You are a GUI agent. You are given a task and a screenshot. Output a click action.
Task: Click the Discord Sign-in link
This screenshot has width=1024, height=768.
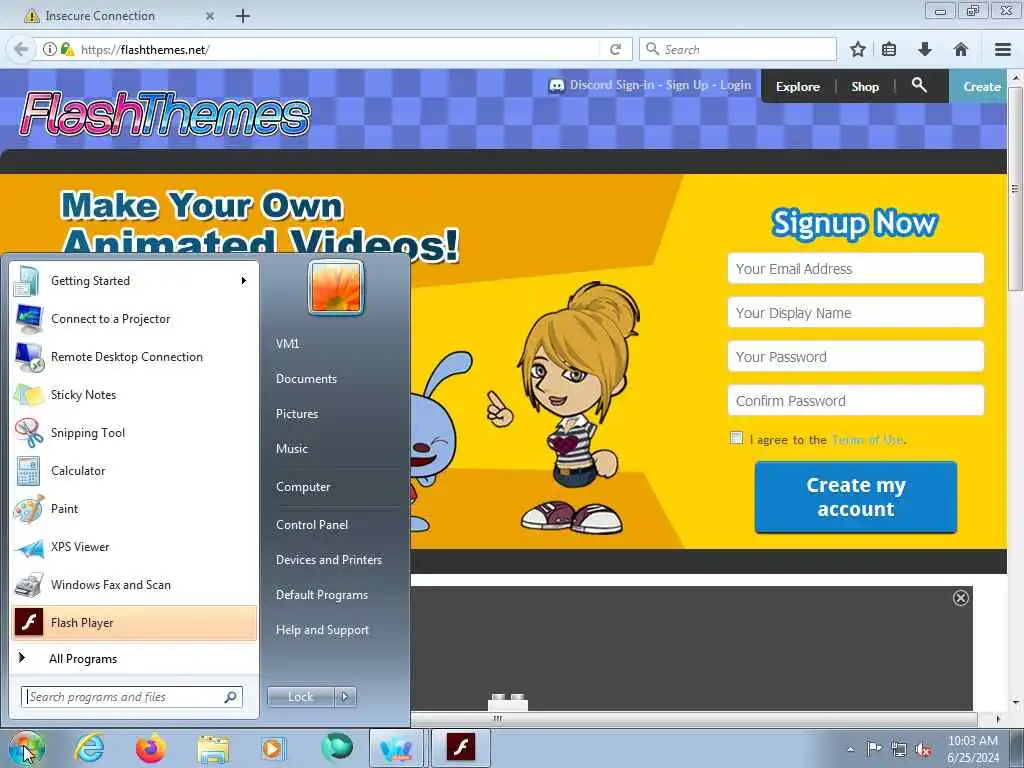(x=612, y=85)
